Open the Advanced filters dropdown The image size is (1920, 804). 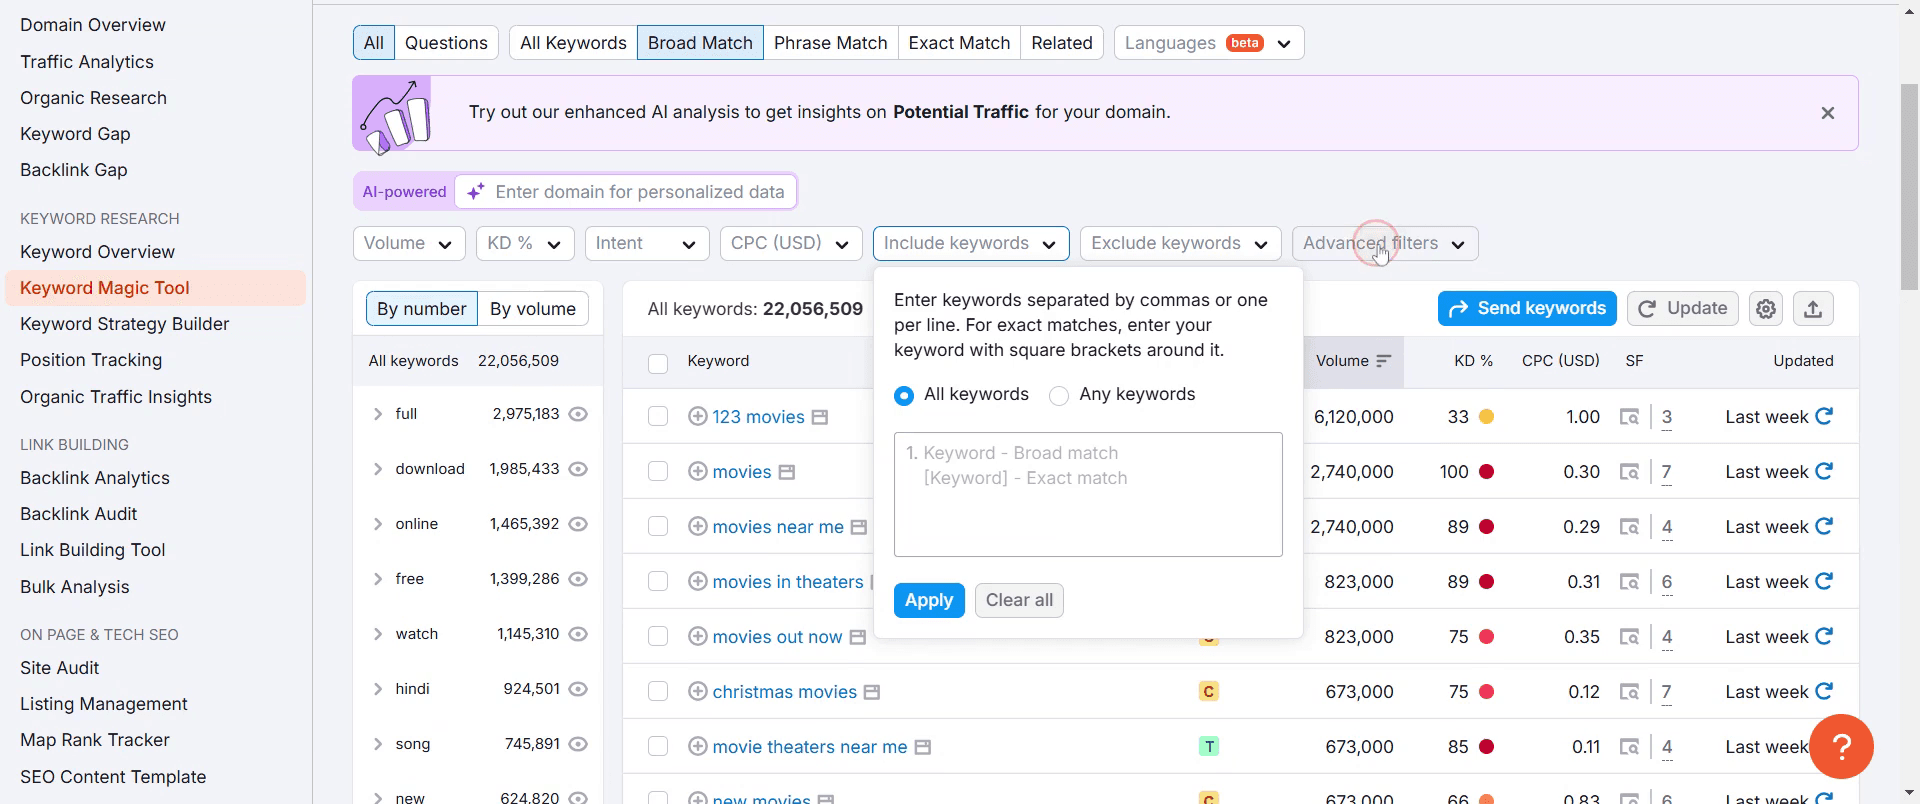click(1385, 243)
